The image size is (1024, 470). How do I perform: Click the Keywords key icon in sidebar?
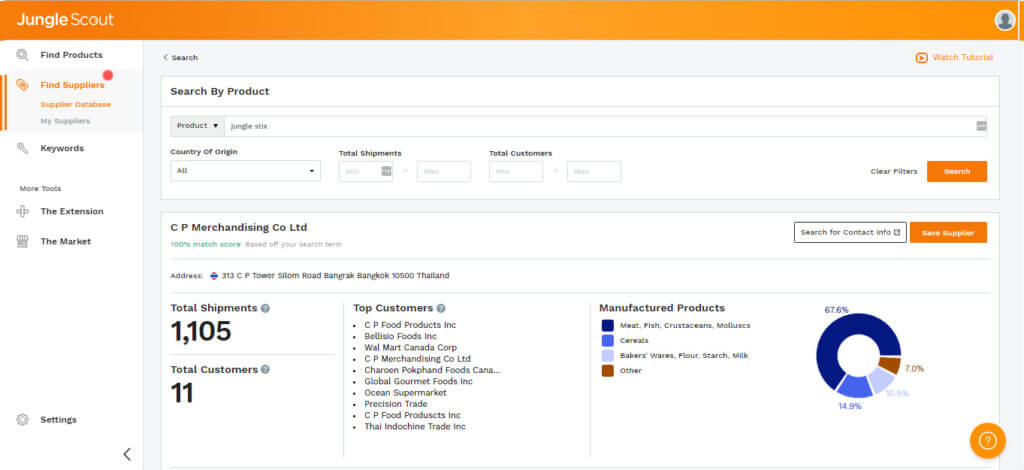tap(22, 148)
